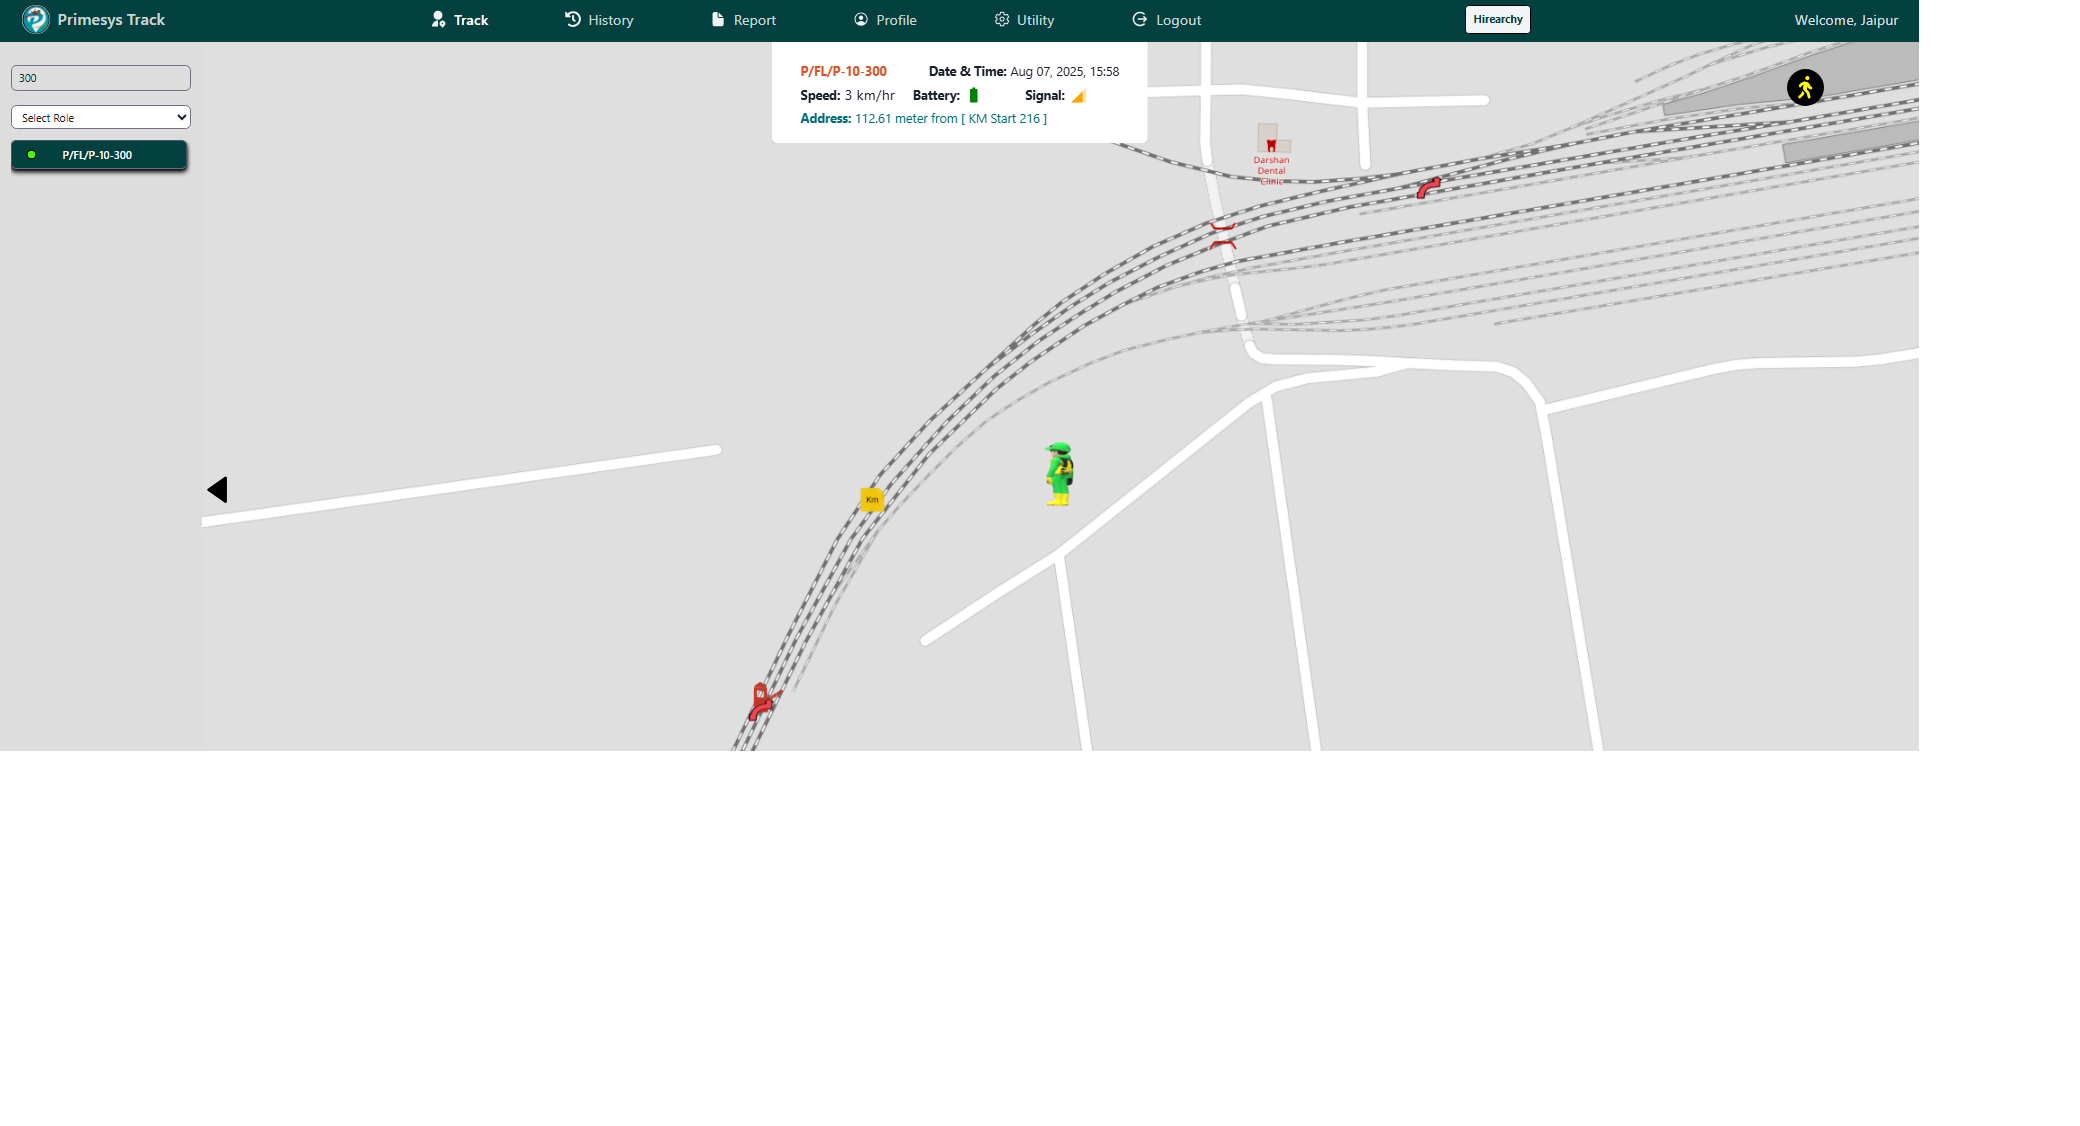Open the Track menu

pyautogui.click(x=460, y=20)
